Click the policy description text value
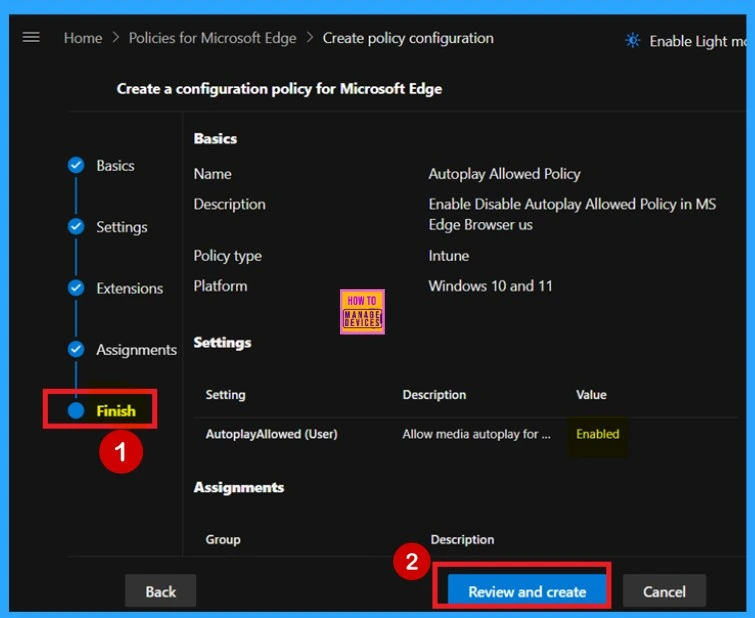This screenshot has height=618, width=755. [x=572, y=214]
